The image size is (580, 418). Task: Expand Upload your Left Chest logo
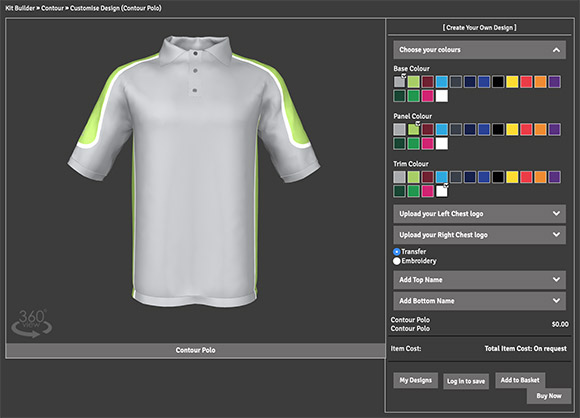[x=479, y=214]
